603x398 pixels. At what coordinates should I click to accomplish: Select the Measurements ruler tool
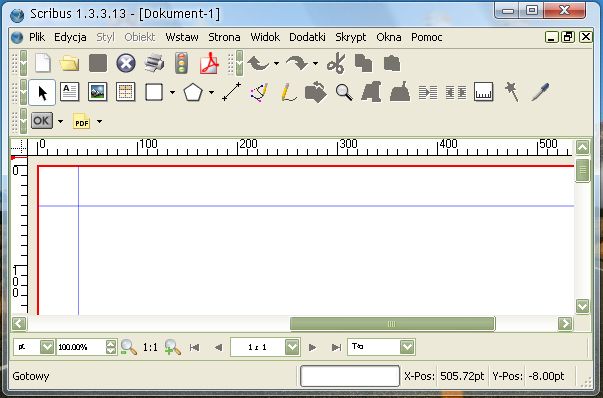pos(483,92)
